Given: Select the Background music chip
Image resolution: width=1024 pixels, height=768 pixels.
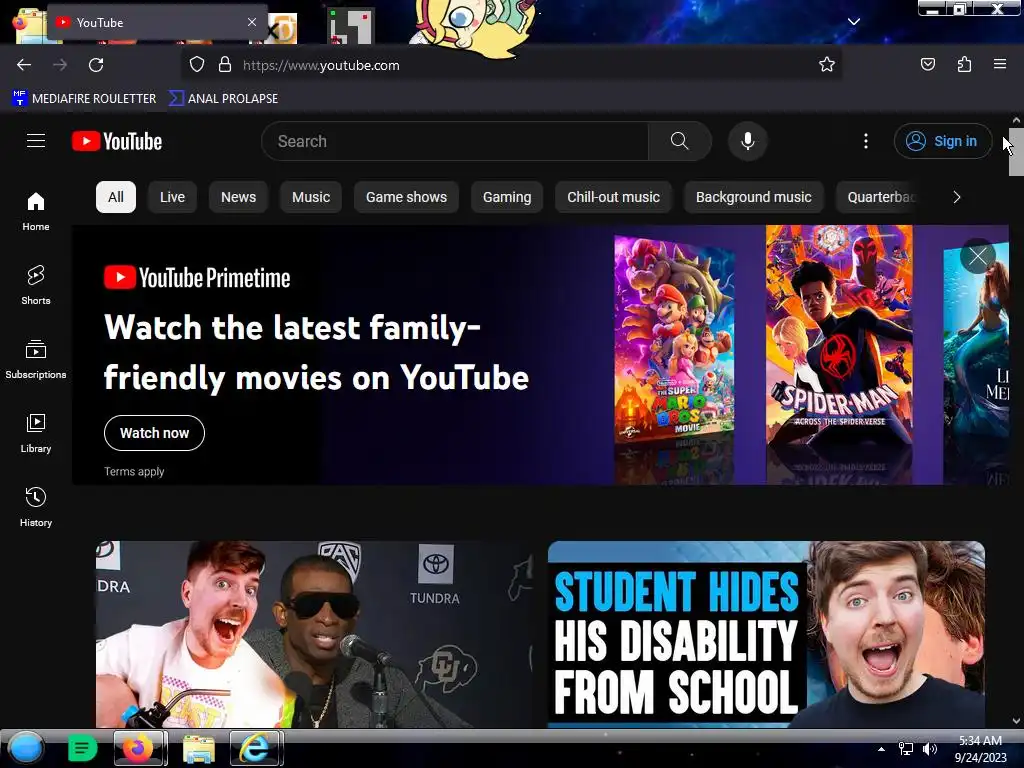Looking at the screenshot, I should (754, 197).
